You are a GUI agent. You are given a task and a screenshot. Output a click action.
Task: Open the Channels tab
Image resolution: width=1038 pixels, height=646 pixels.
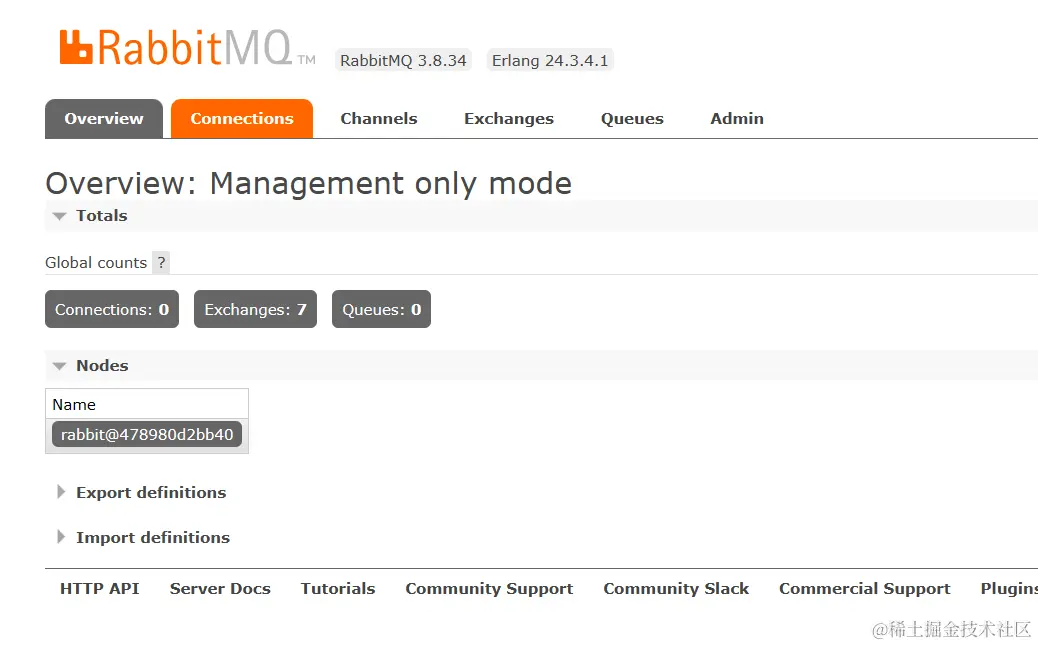tap(379, 118)
